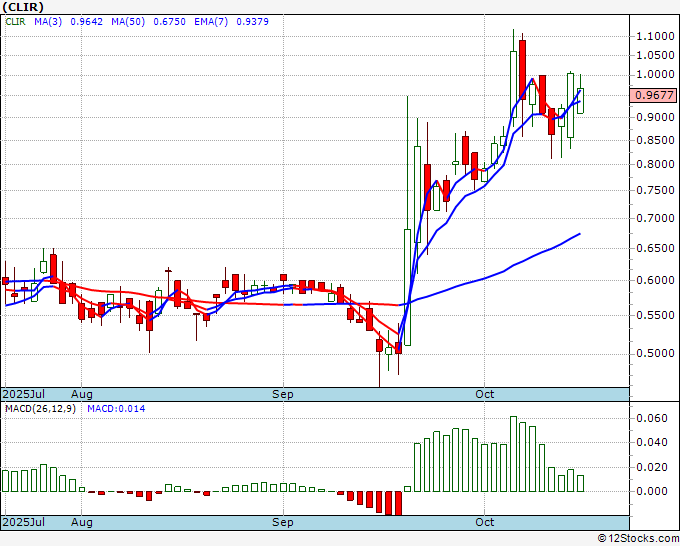Click the 0.8000 price axis label
The height and width of the screenshot is (546, 680).
655,164
